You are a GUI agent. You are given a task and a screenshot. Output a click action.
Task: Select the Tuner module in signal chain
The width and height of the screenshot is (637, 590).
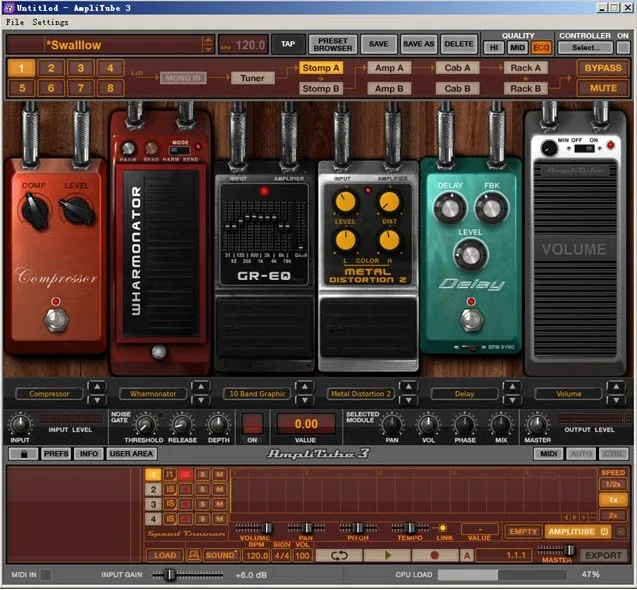(252, 78)
